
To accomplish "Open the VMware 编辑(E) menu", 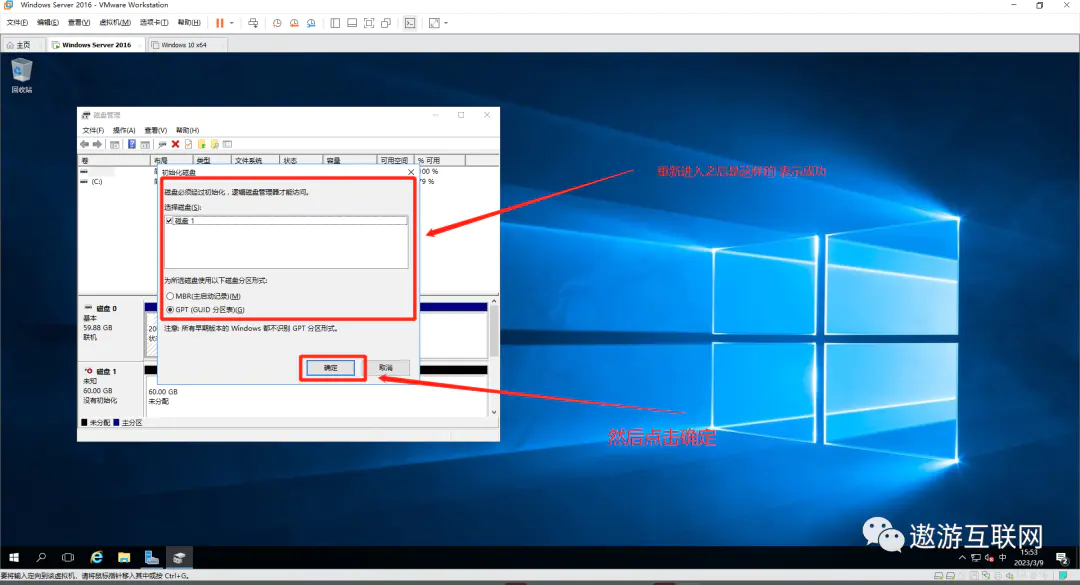I will click(x=48, y=23).
